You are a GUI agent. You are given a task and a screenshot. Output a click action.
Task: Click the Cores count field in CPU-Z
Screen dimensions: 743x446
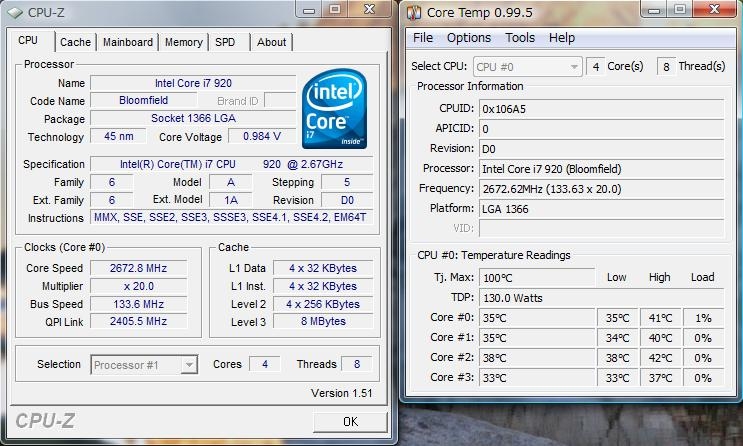pyautogui.click(x=265, y=364)
